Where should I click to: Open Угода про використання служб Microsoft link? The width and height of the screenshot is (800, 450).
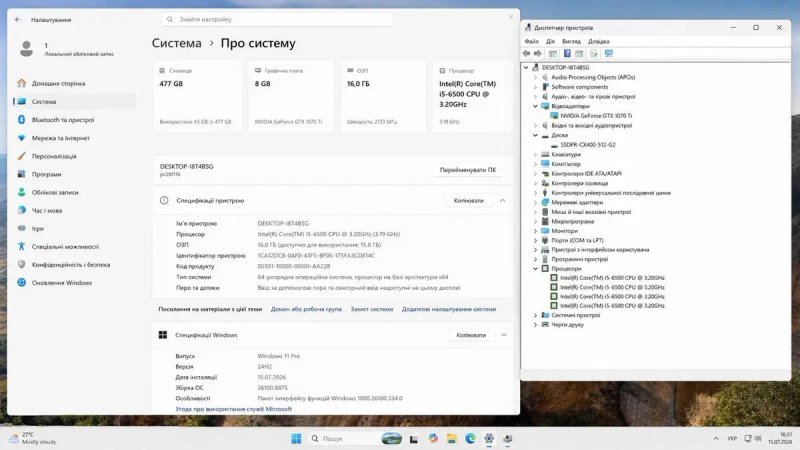point(234,409)
